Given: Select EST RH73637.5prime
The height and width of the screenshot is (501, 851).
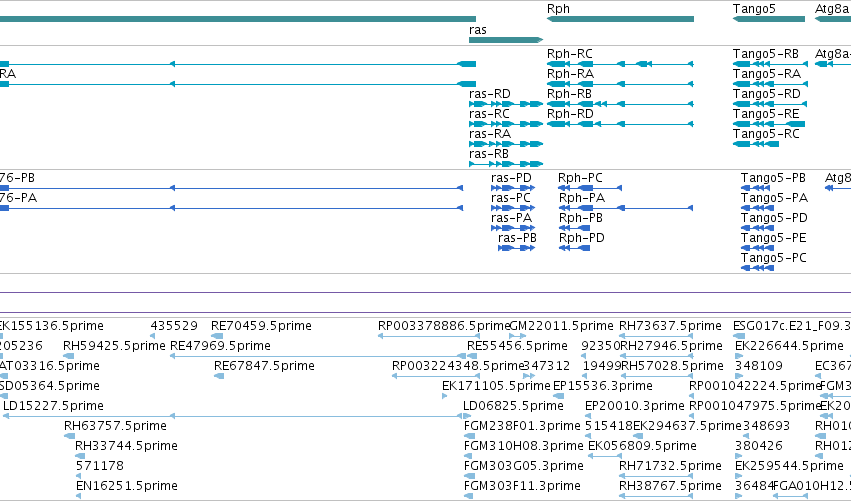Looking at the screenshot, I should pyautogui.click(x=670, y=326).
